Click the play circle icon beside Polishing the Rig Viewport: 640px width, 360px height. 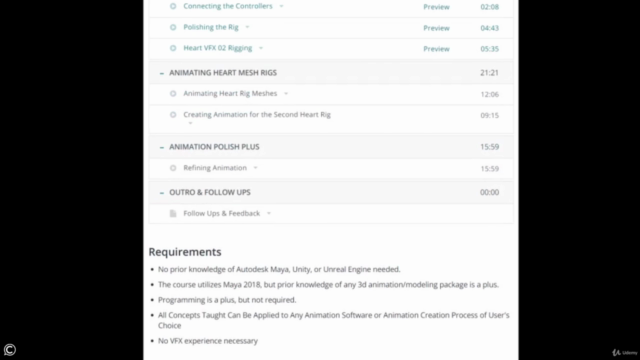pos(173,27)
